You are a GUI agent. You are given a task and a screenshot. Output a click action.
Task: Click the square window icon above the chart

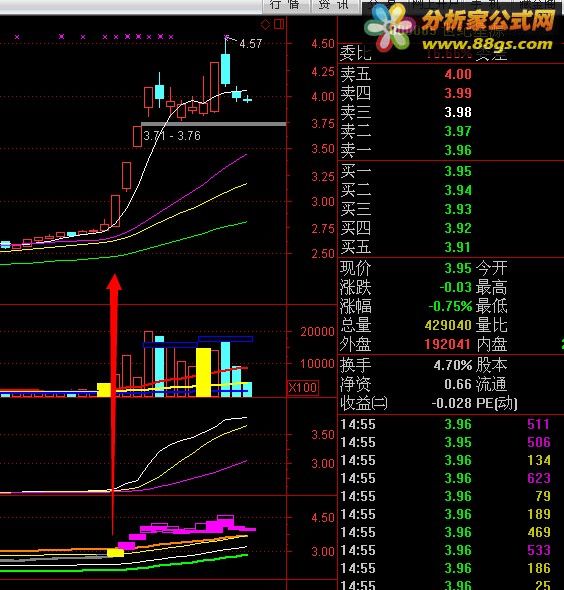pos(279,24)
